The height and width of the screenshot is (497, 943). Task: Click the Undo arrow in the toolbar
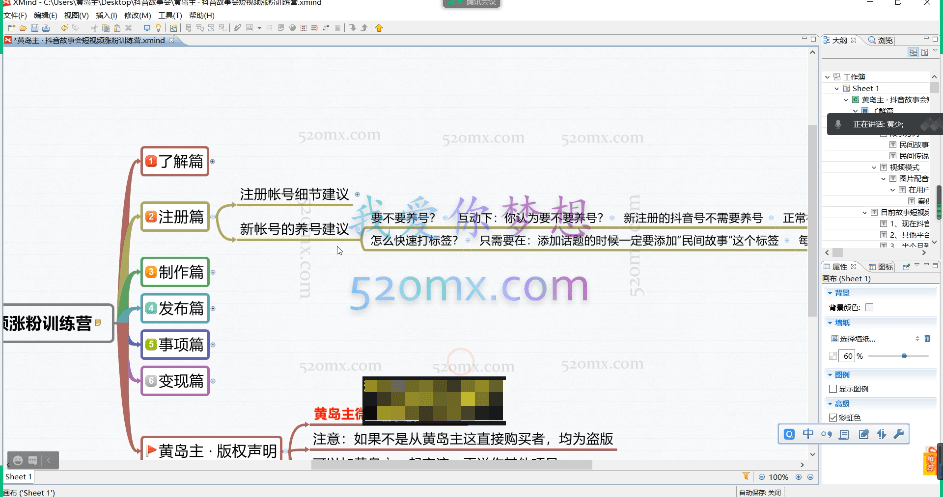64,28
